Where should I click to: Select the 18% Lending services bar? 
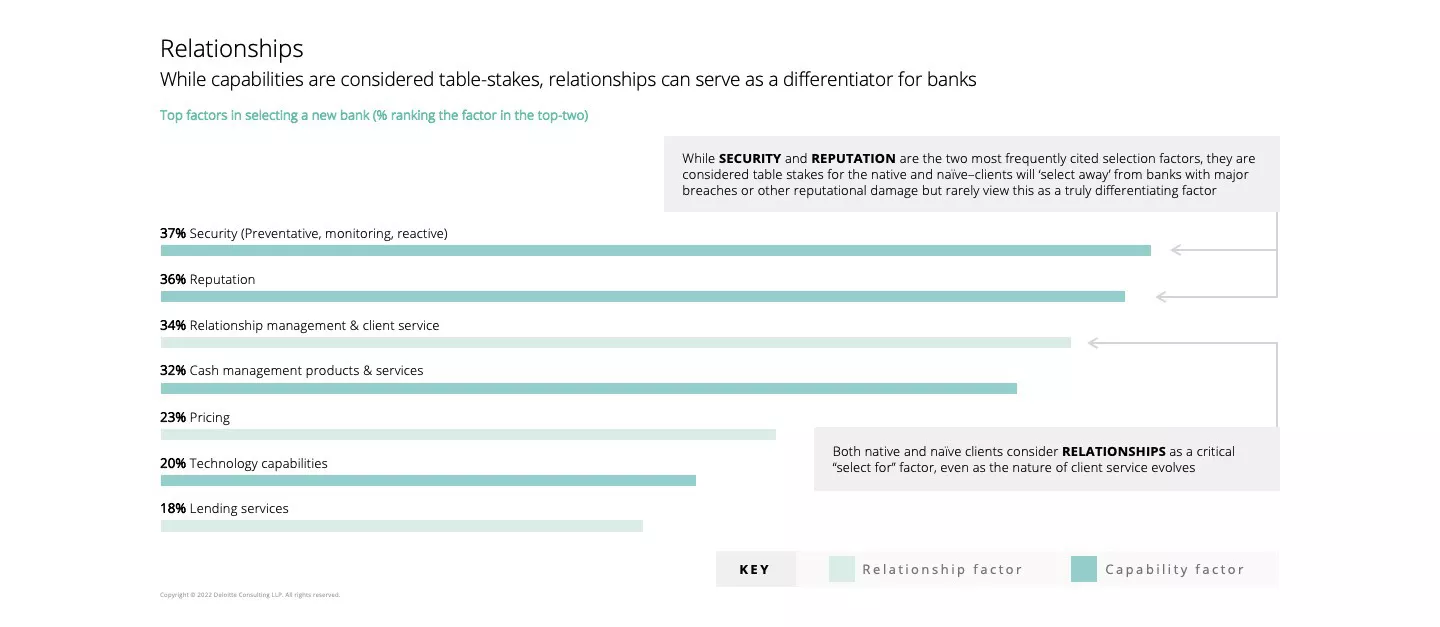coord(401,526)
